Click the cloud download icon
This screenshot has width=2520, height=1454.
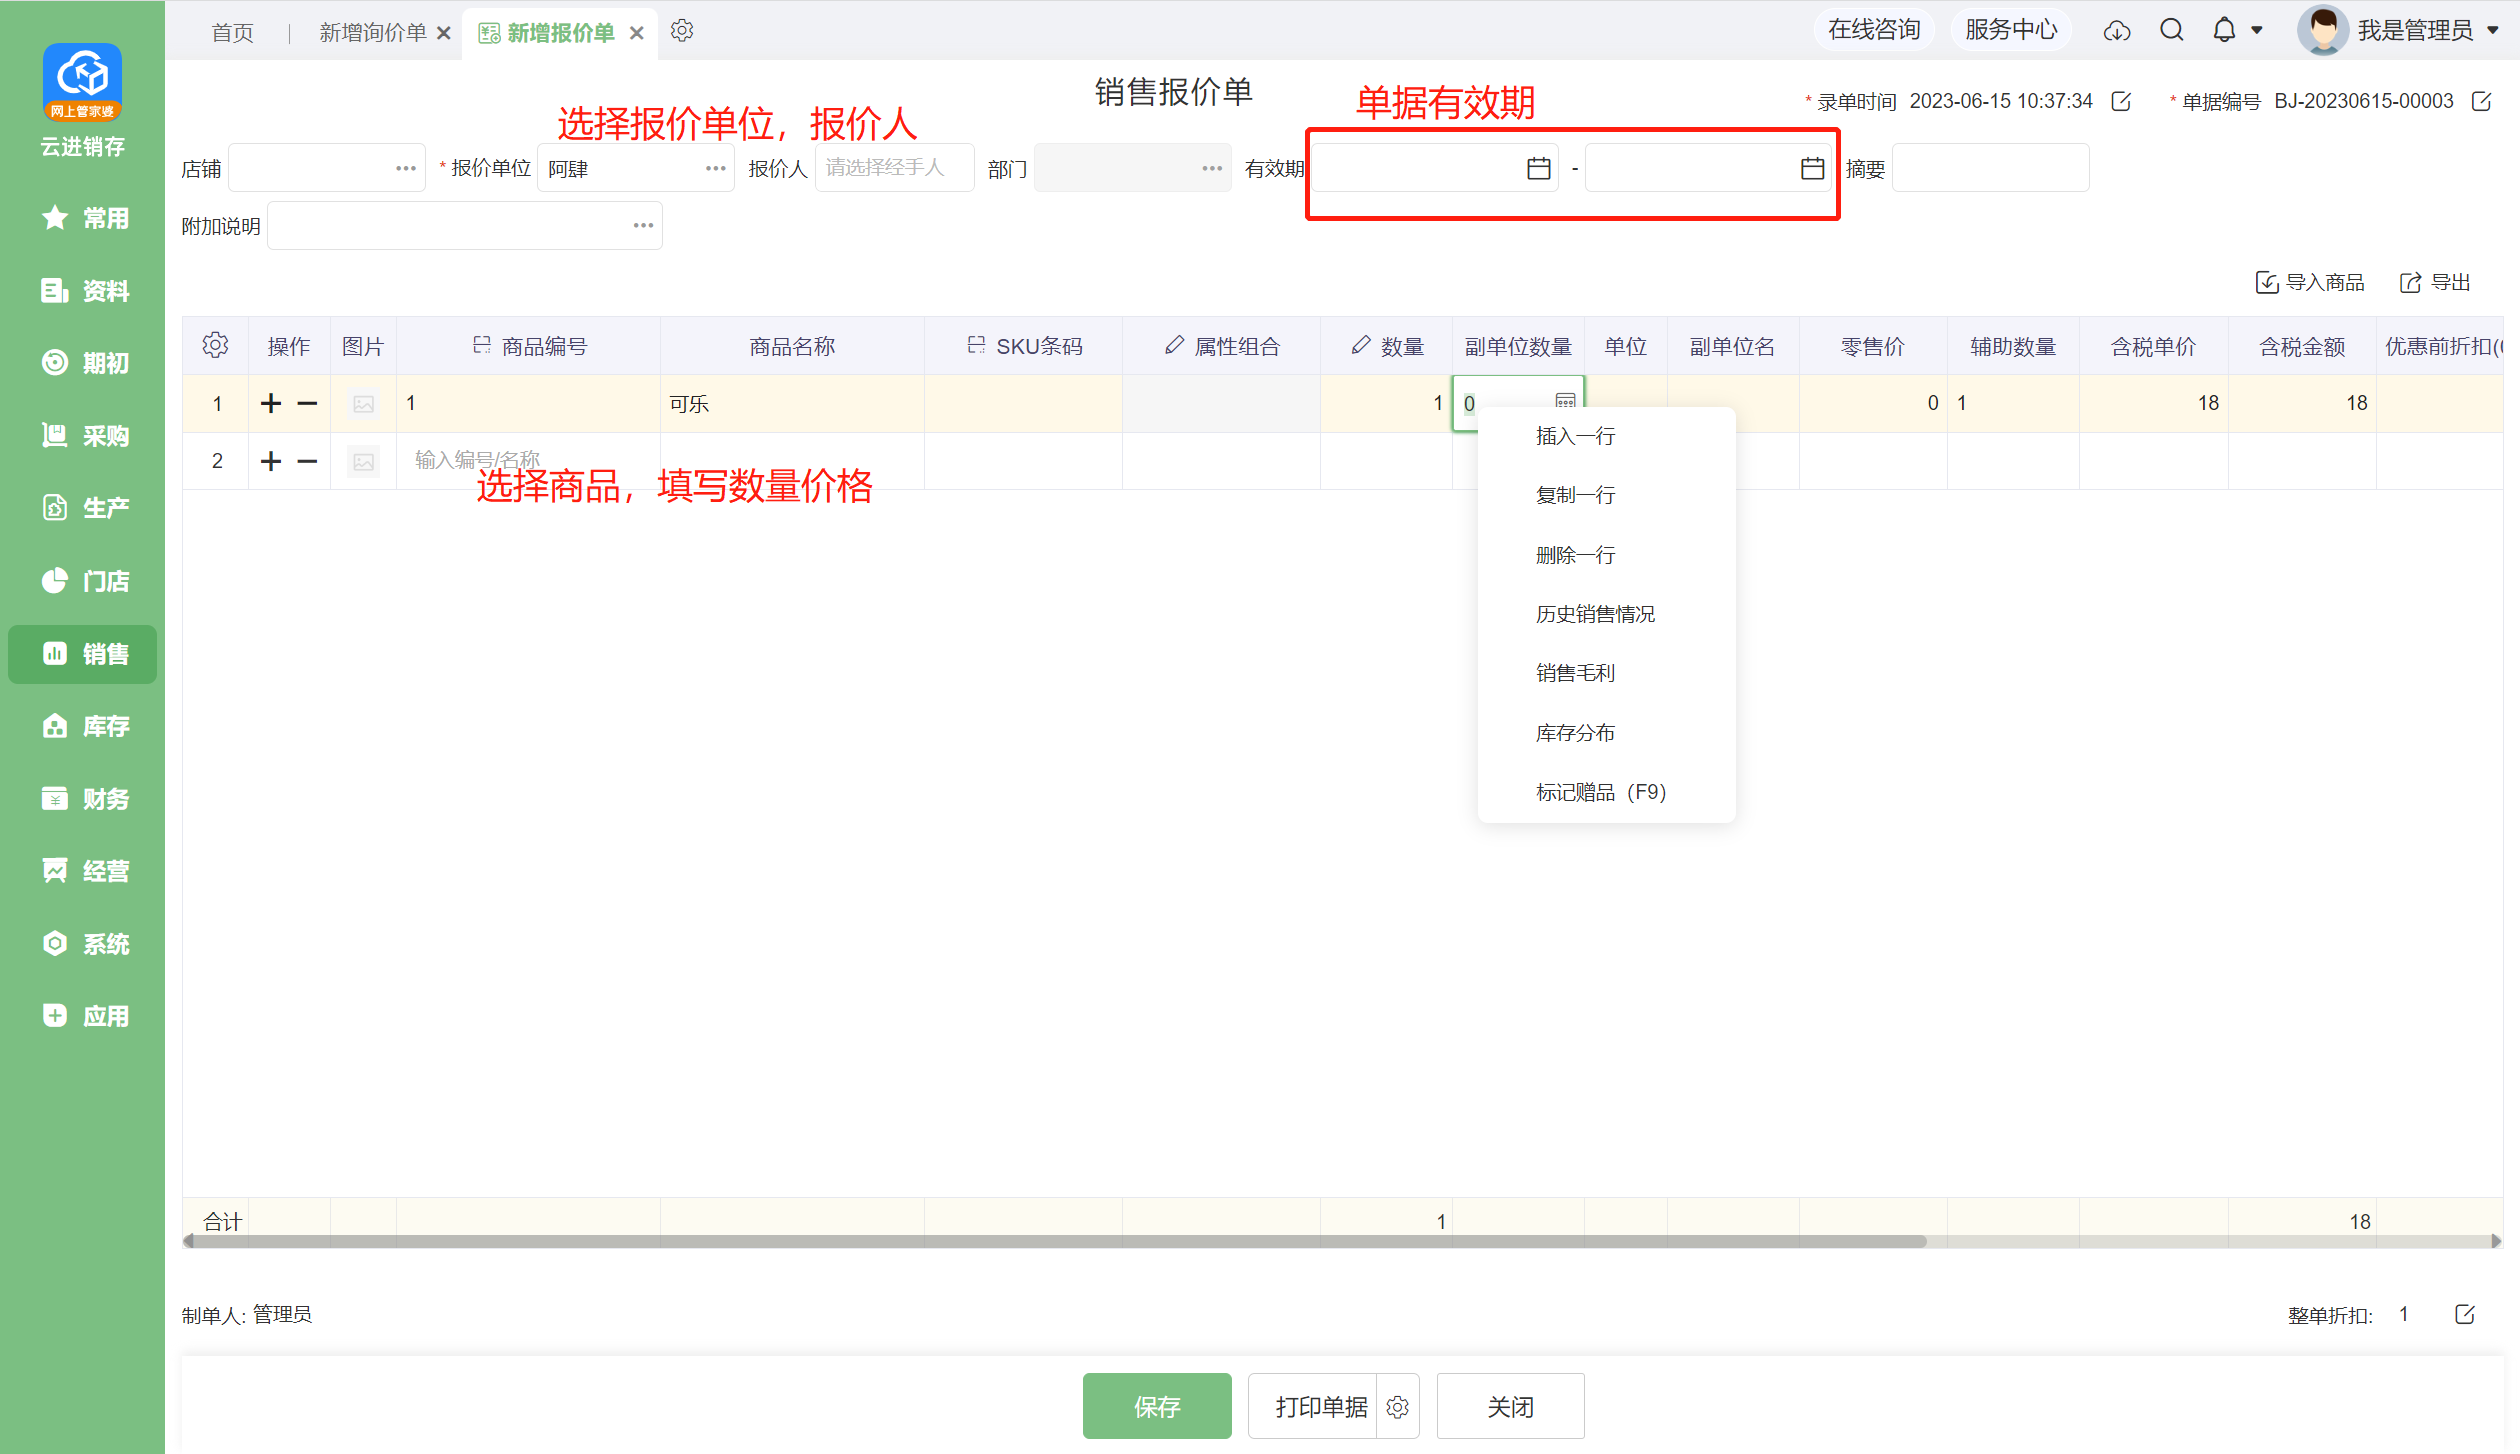(x=2116, y=30)
